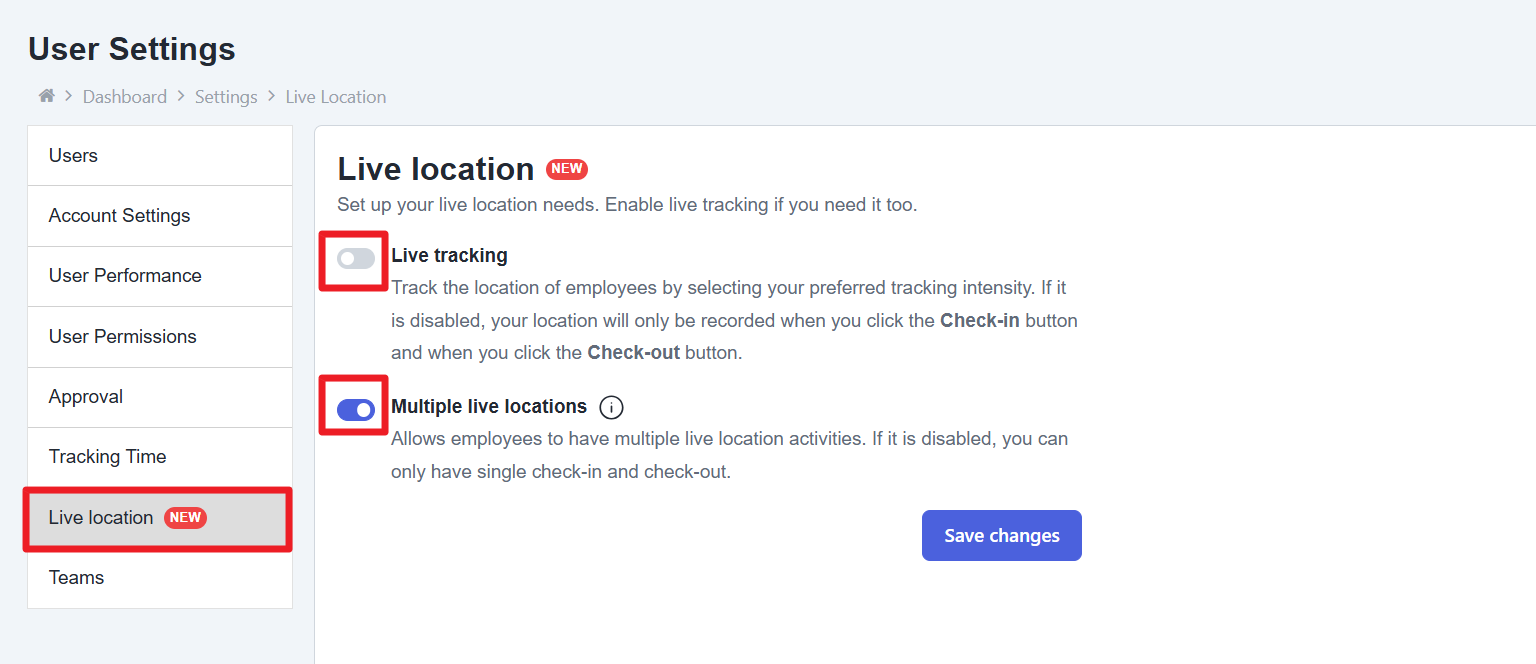Click the Live Location breadcrumb item

[x=335, y=97]
